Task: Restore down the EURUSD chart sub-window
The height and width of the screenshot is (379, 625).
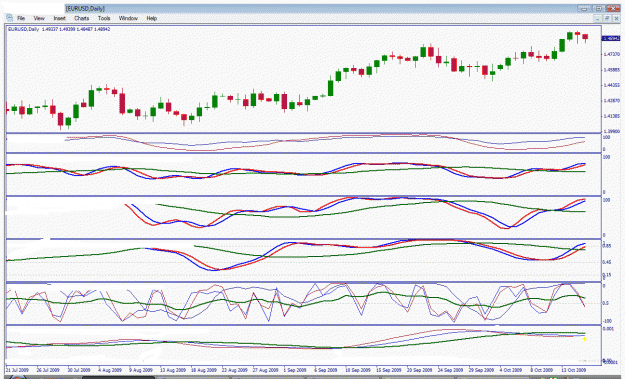Action: (607, 18)
